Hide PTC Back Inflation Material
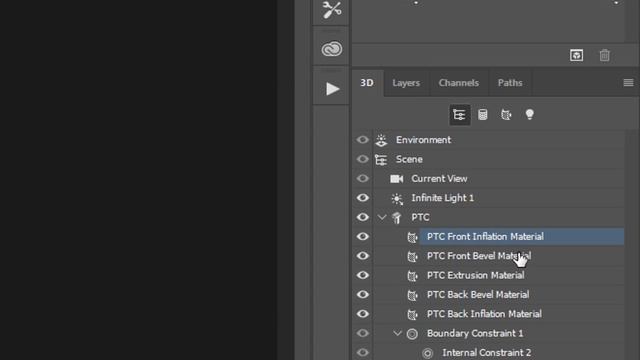 (x=362, y=313)
